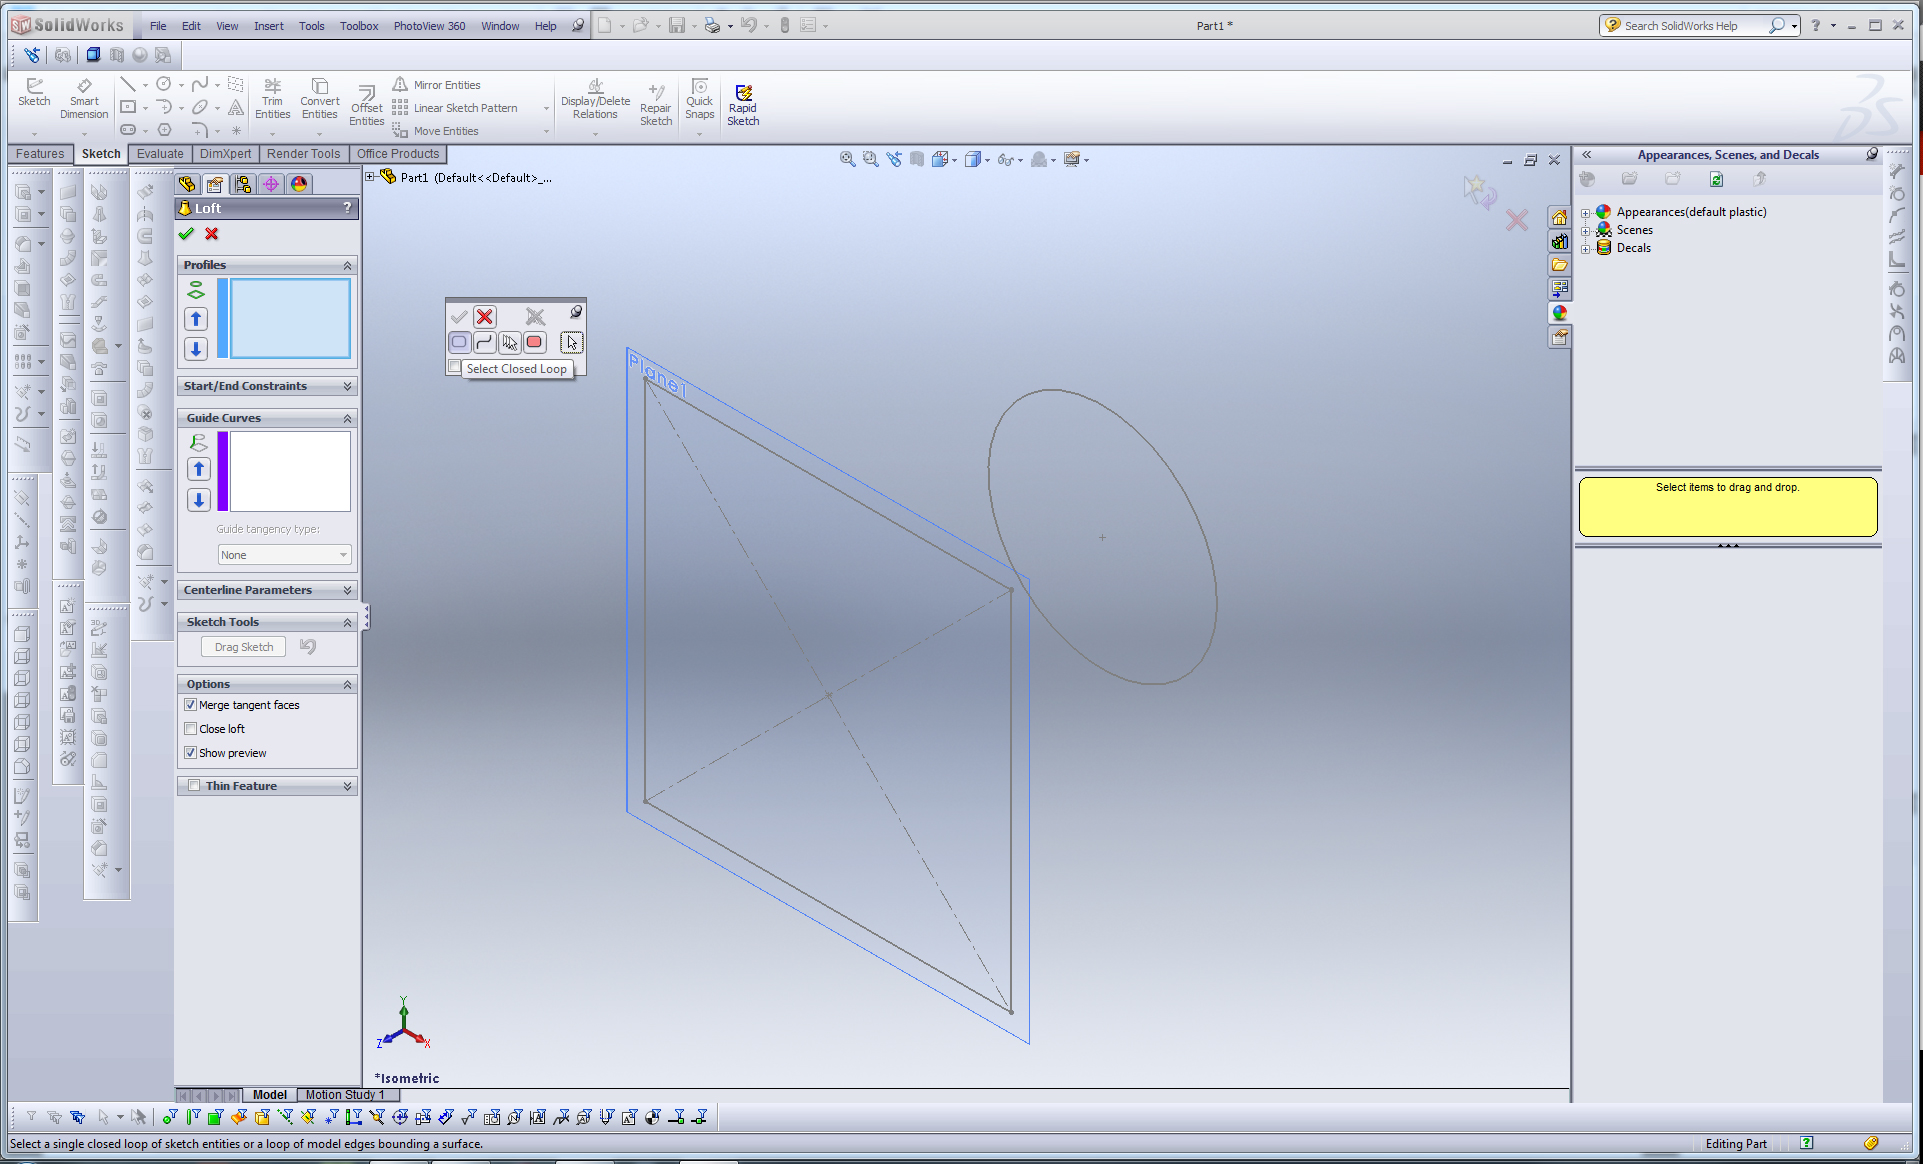
Task: Open the Custom Properties task pane tab
Action: 1559,338
